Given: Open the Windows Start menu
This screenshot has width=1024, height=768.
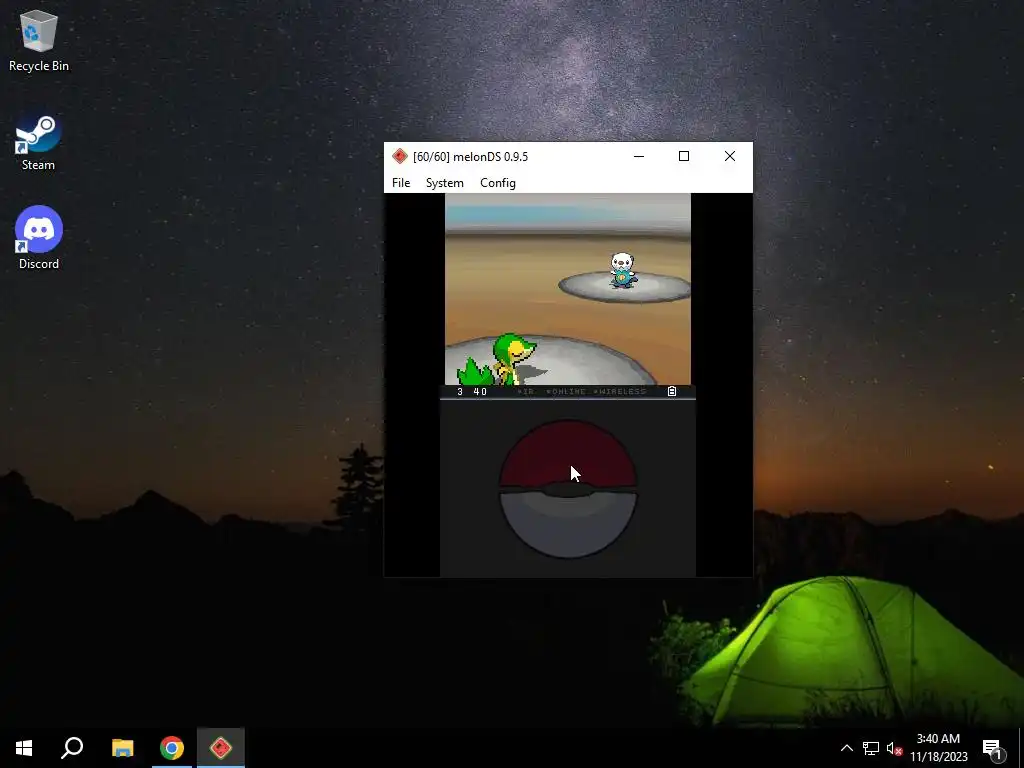Looking at the screenshot, I should 24,748.
